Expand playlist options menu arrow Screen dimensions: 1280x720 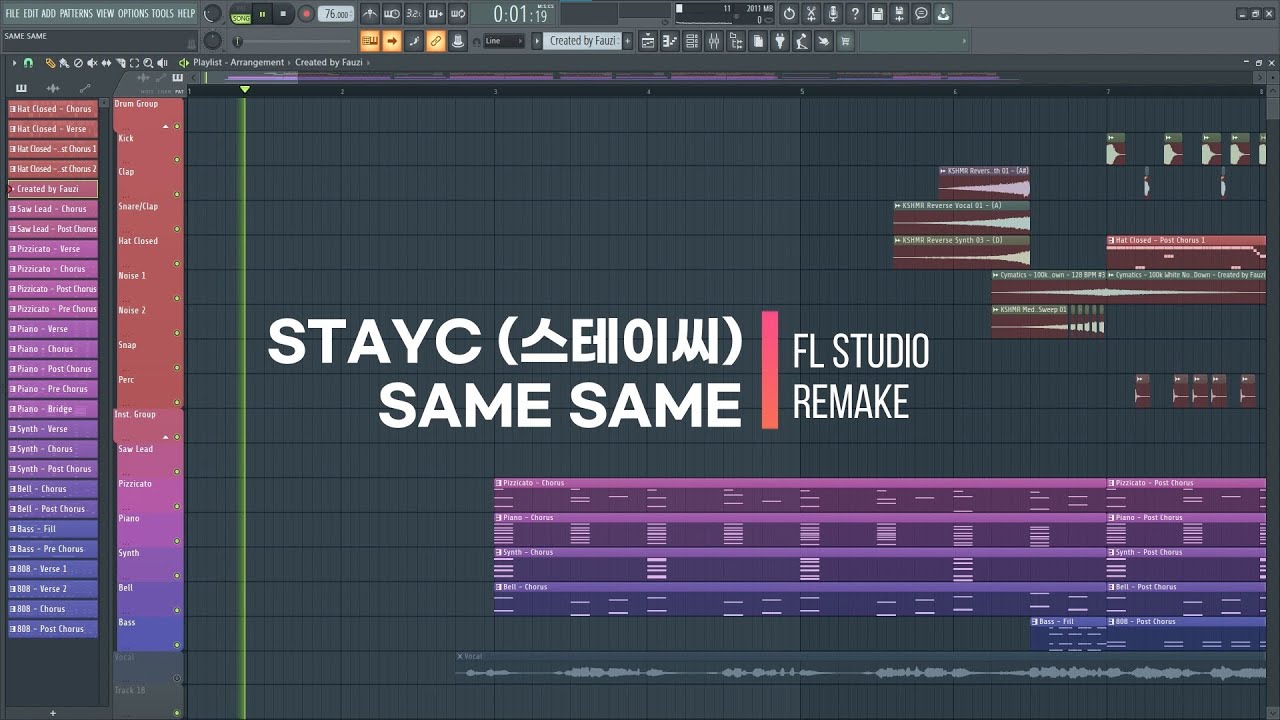click(14, 63)
